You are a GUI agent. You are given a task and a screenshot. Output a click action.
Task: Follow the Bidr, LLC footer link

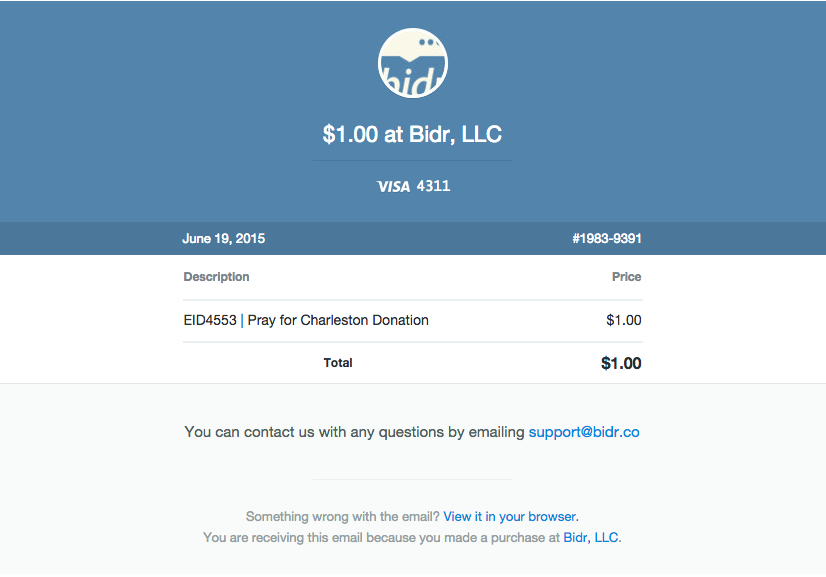click(x=591, y=537)
